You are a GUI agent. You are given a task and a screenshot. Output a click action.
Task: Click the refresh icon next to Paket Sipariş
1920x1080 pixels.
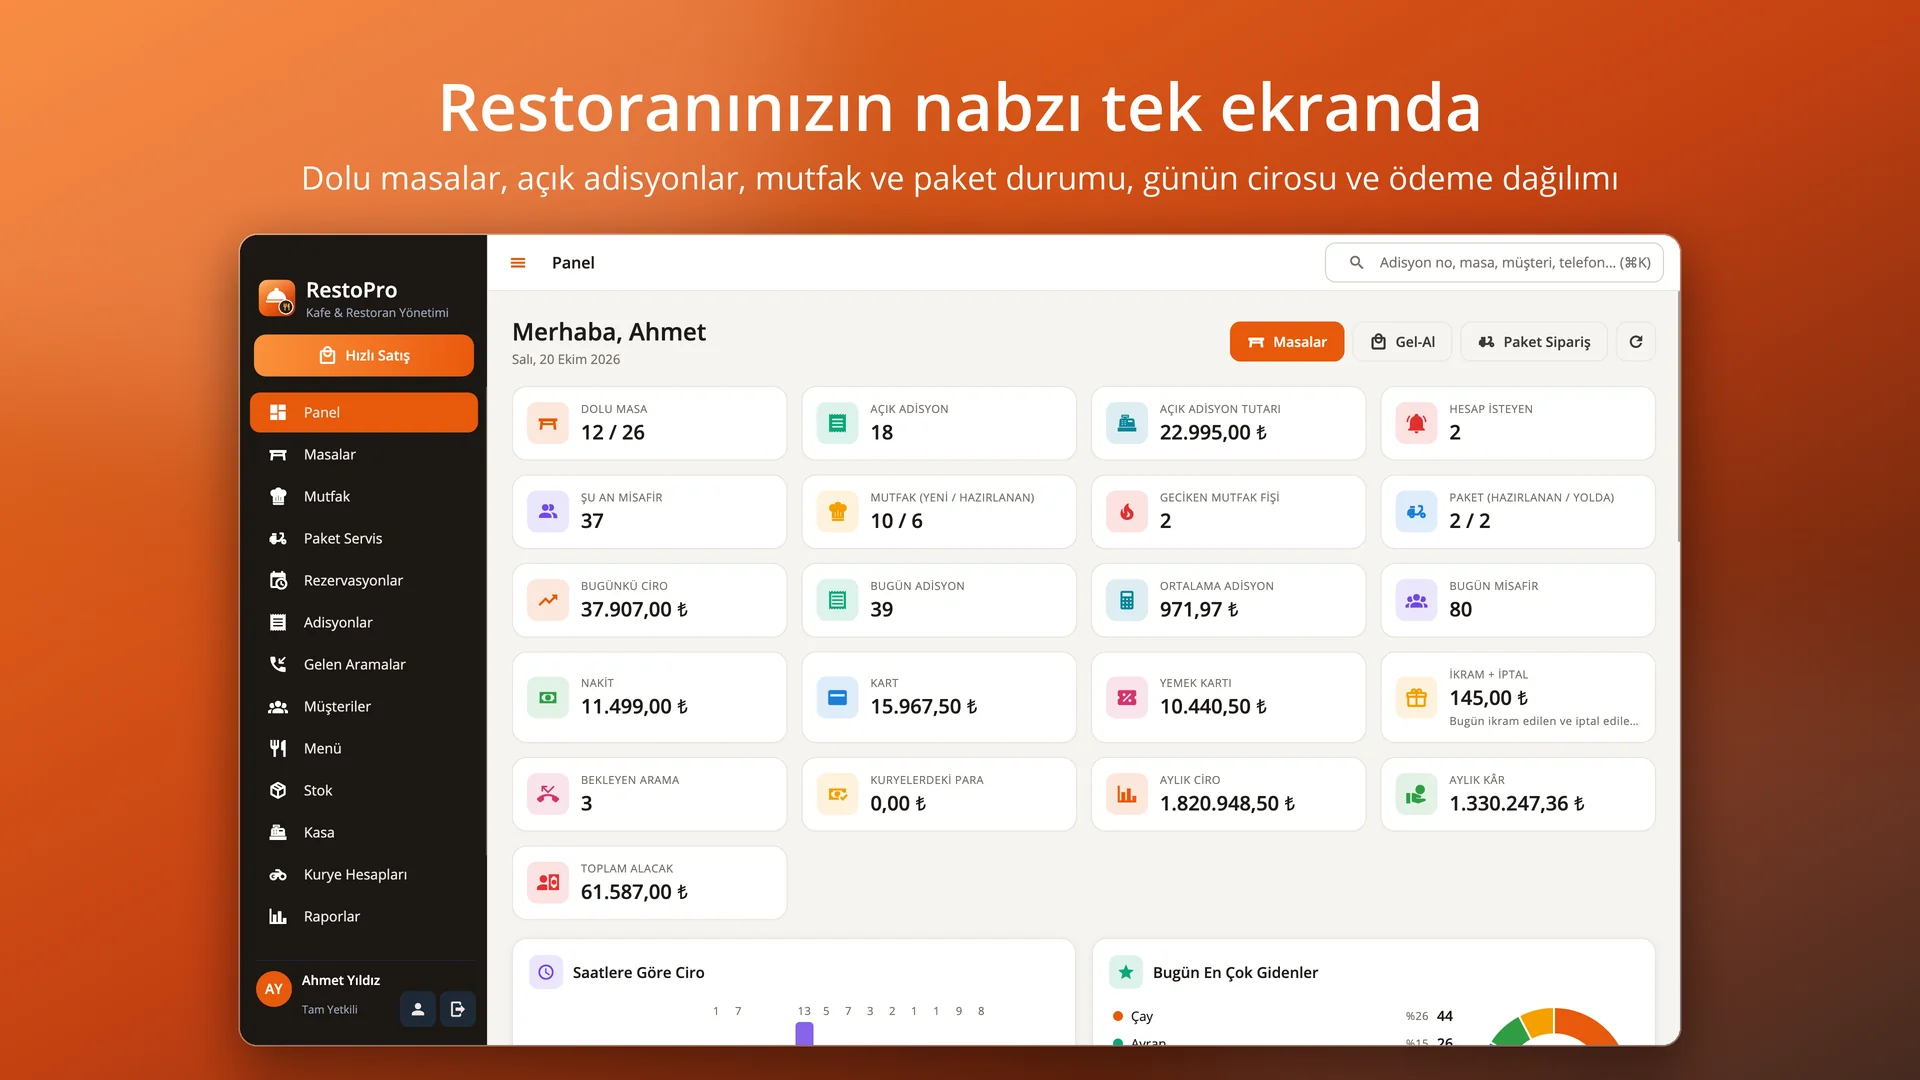pyautogui.click(x=1636, y=342)
